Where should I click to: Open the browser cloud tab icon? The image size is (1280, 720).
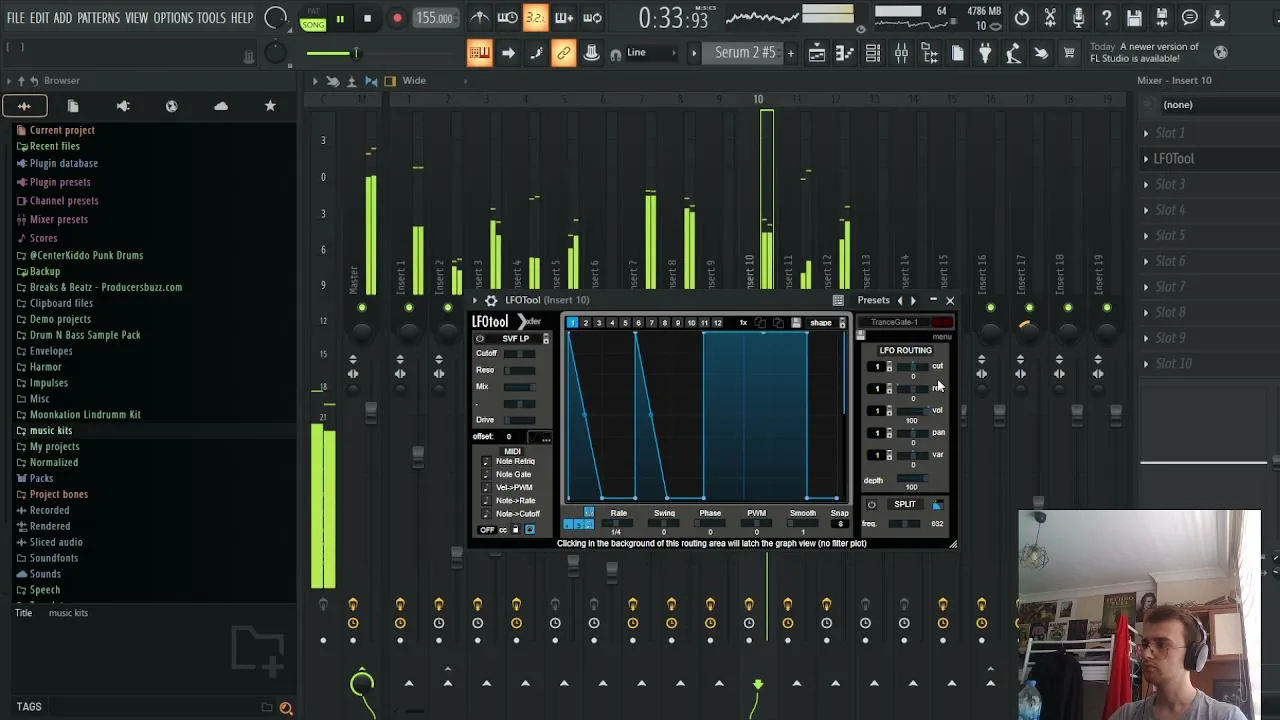coord(221,106)
